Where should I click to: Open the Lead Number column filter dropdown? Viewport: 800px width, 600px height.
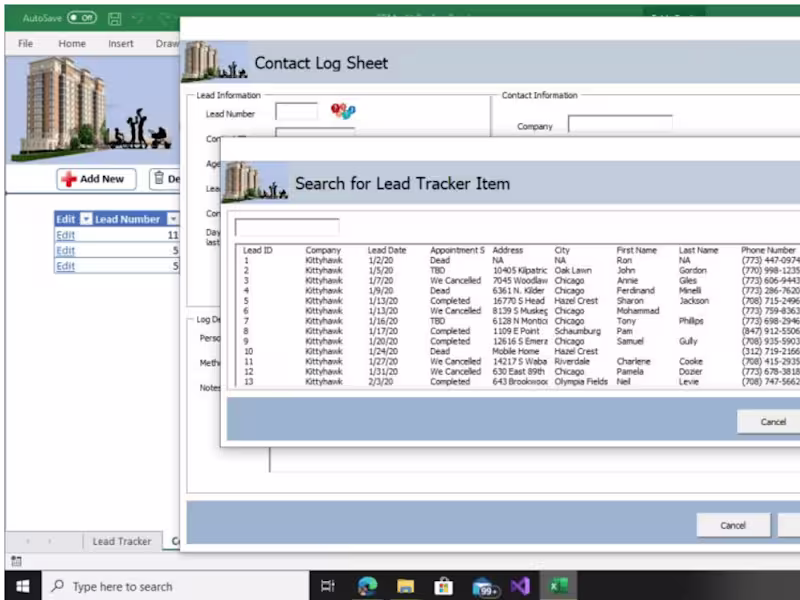[173, 219]
